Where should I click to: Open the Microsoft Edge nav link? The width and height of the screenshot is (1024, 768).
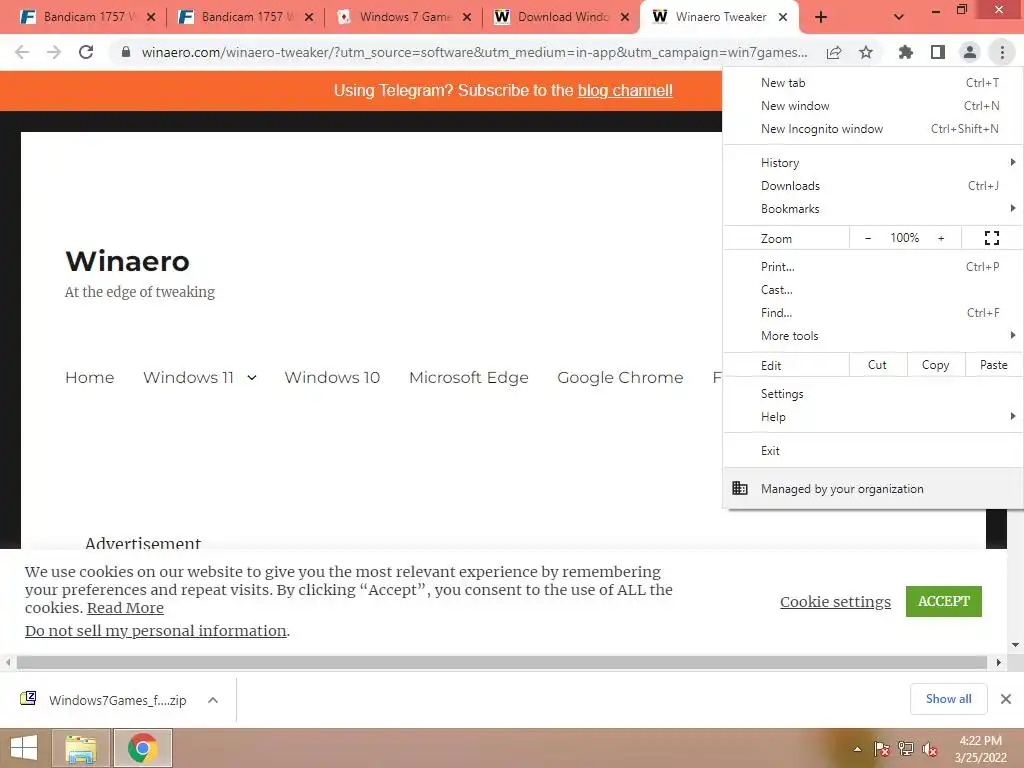tap(469, 377)
